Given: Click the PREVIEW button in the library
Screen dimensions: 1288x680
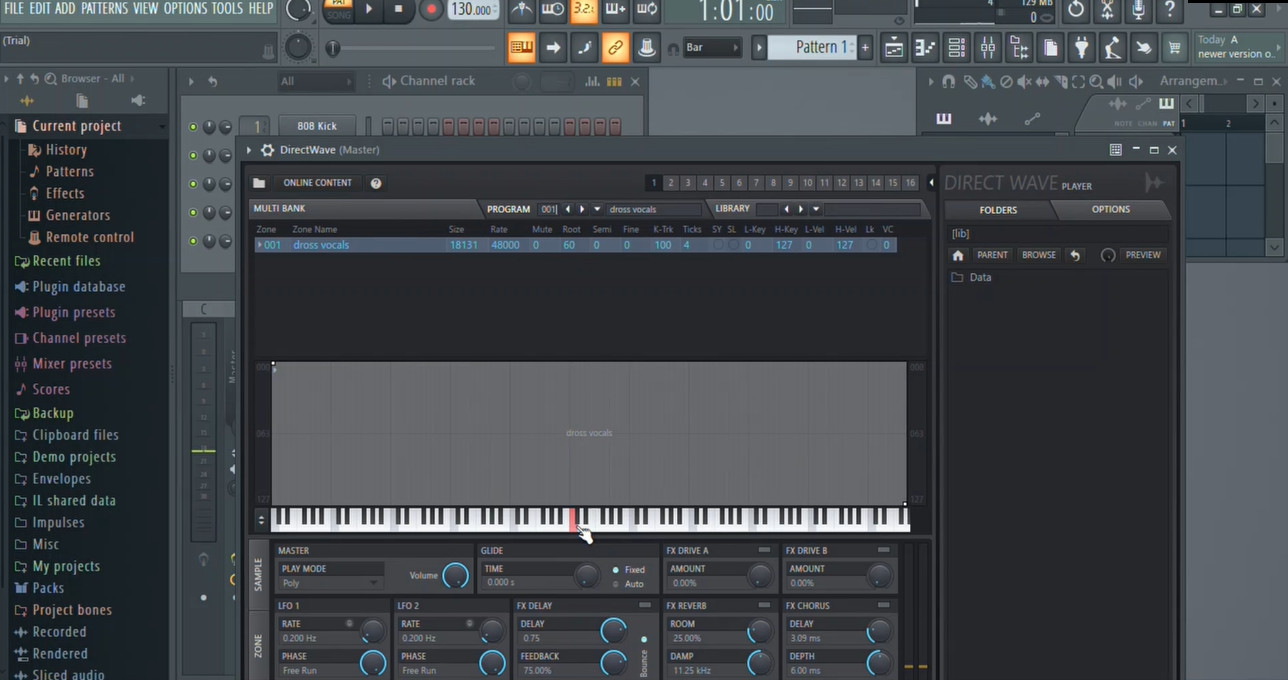Looking at the screenshot, I should point(1142,255).
